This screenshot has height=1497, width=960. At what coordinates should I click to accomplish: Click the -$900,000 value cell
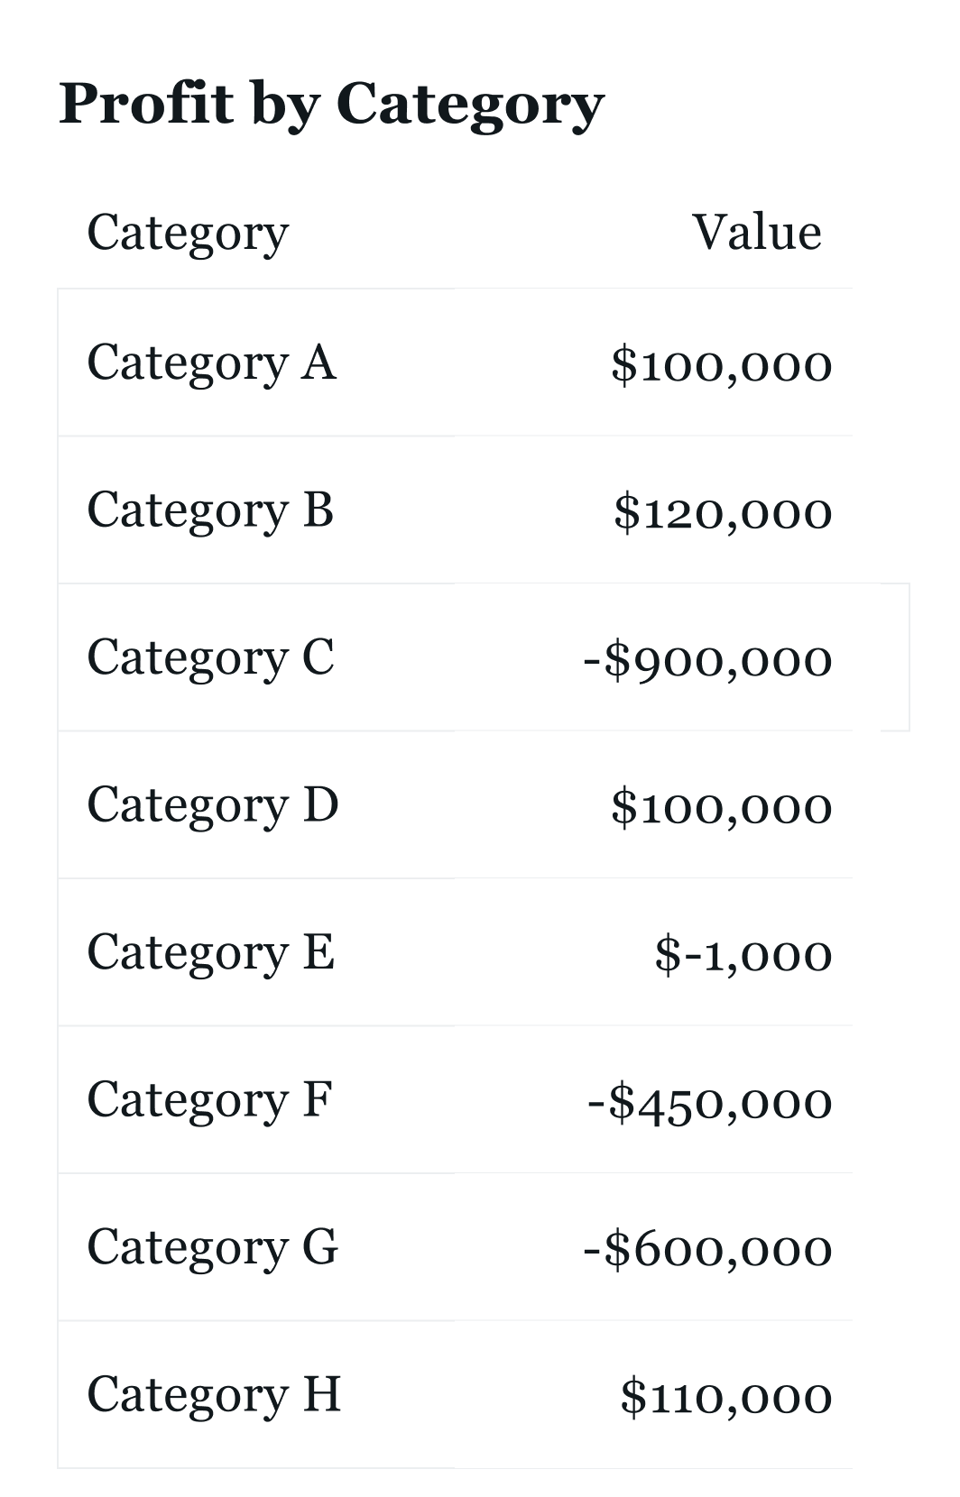pos(707,660)
